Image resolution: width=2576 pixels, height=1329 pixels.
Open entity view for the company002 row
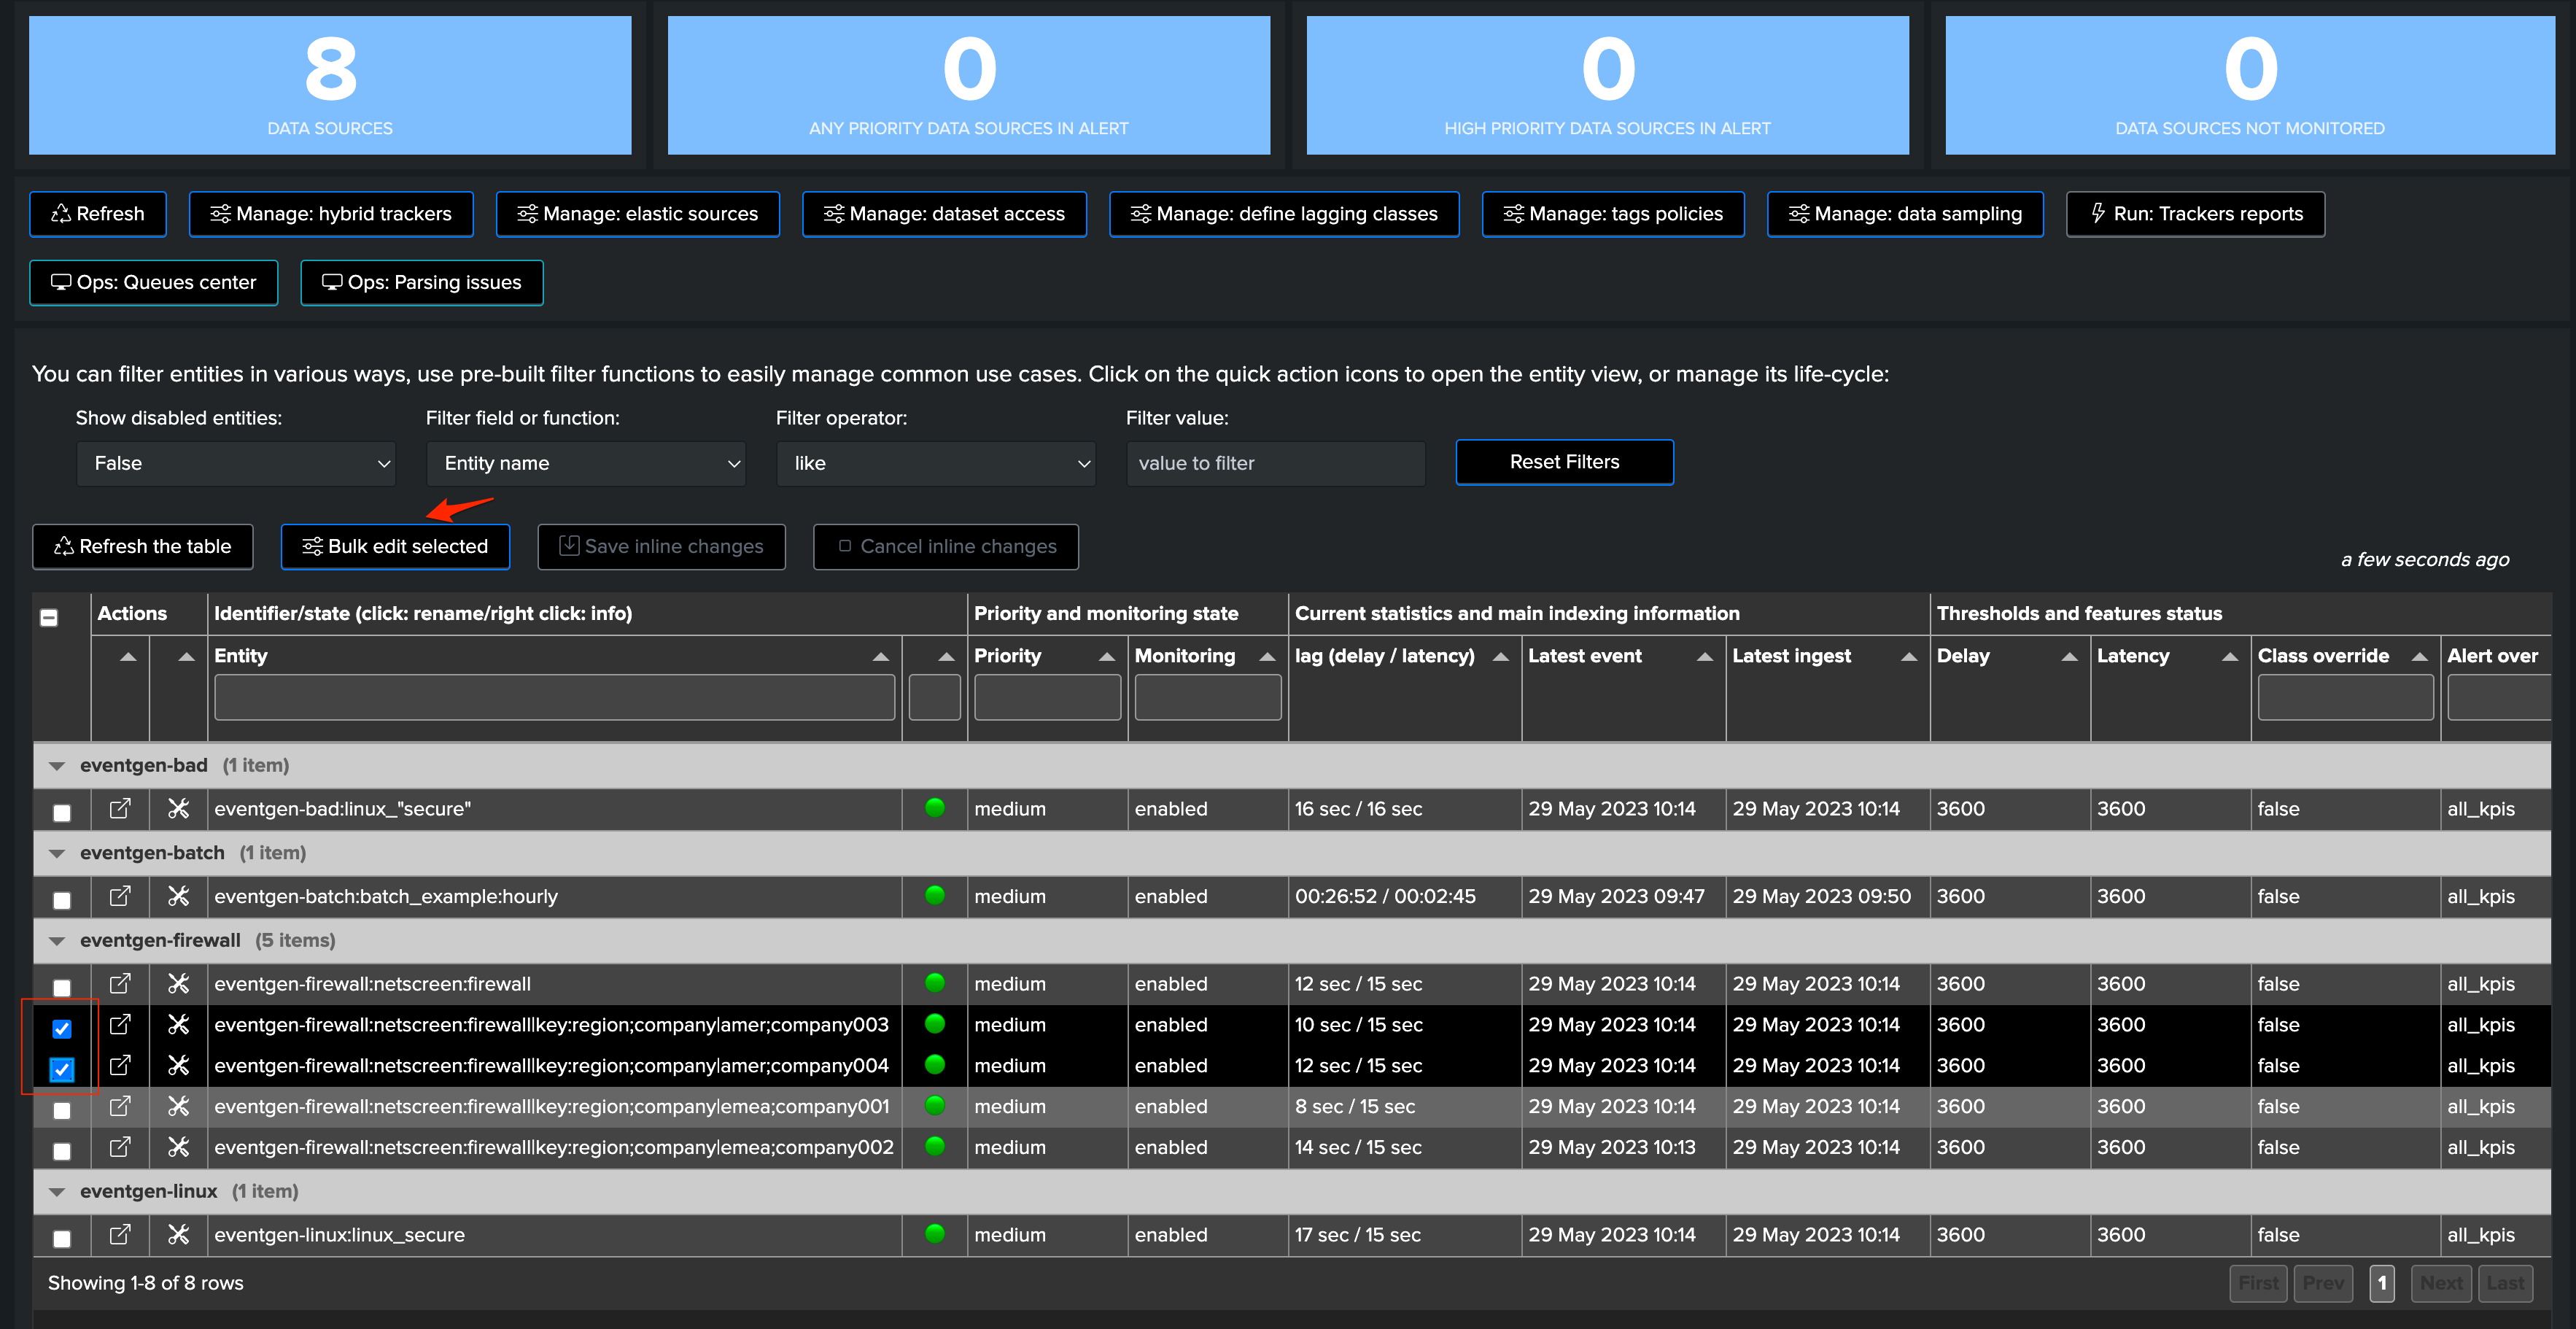coord(120,1148)
